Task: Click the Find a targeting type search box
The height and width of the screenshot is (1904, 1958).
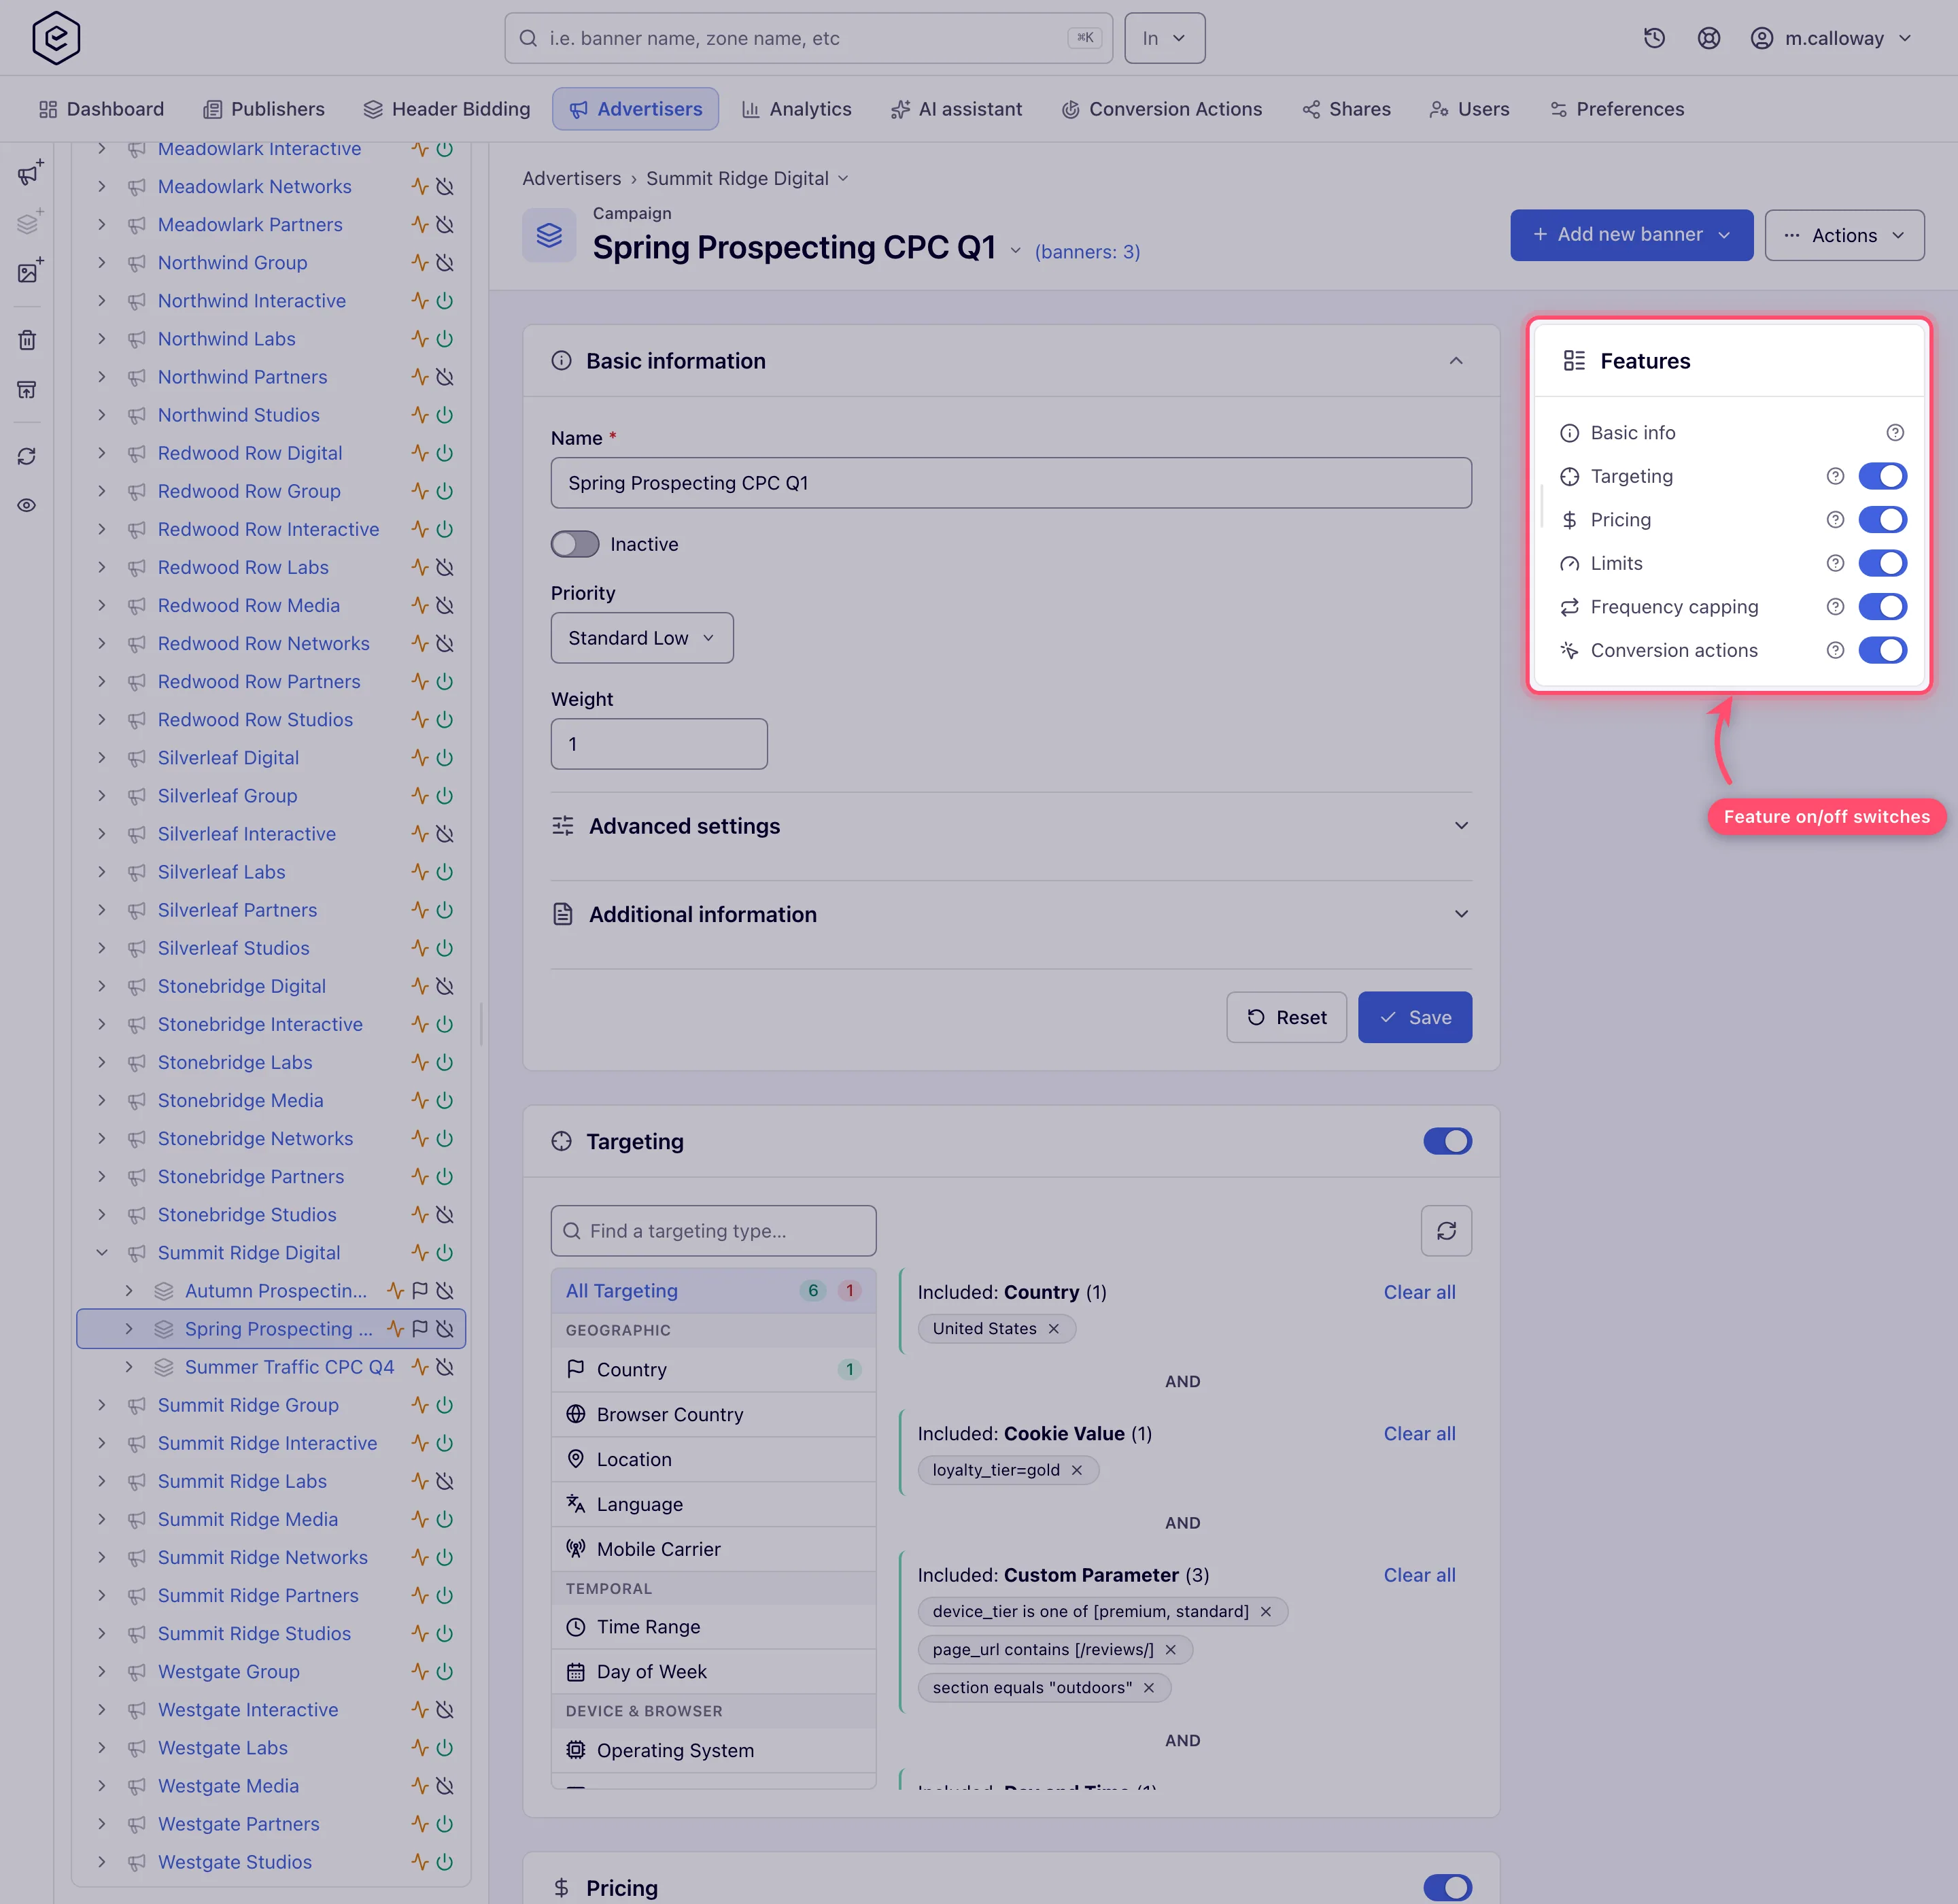Action: pos(713,1230)
